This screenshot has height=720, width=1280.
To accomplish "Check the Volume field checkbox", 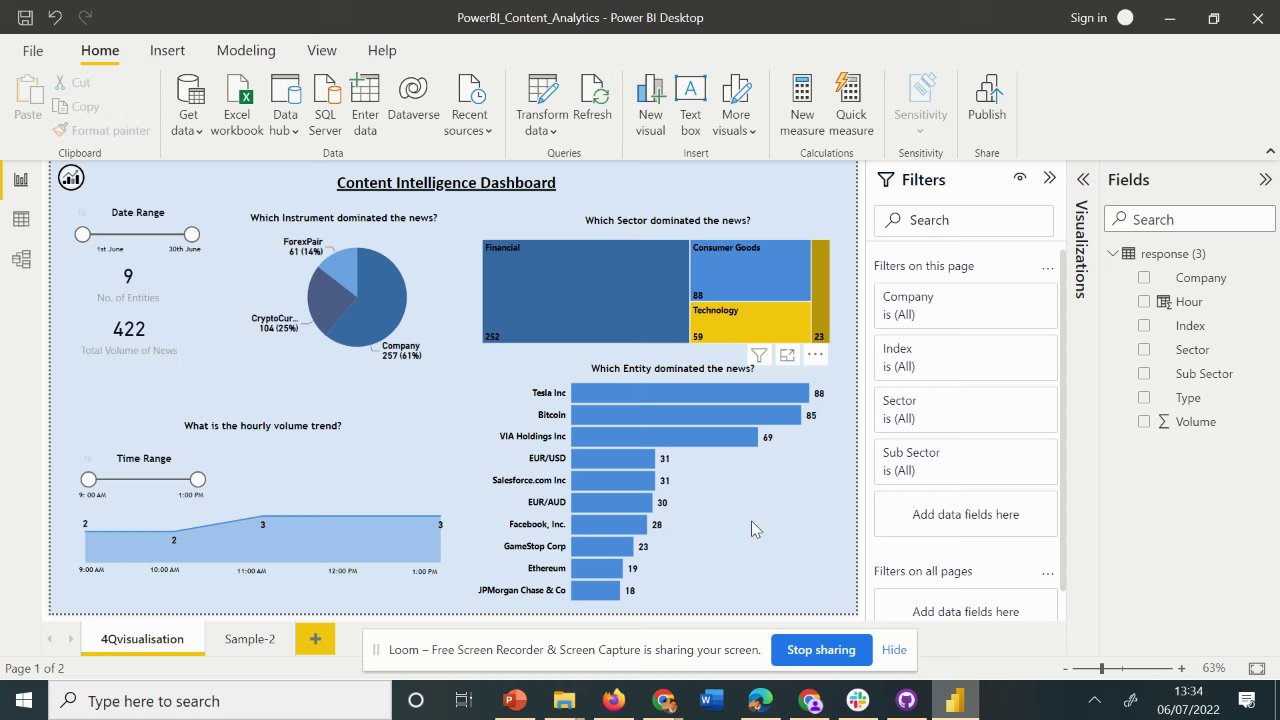I will pos(1144,422).
